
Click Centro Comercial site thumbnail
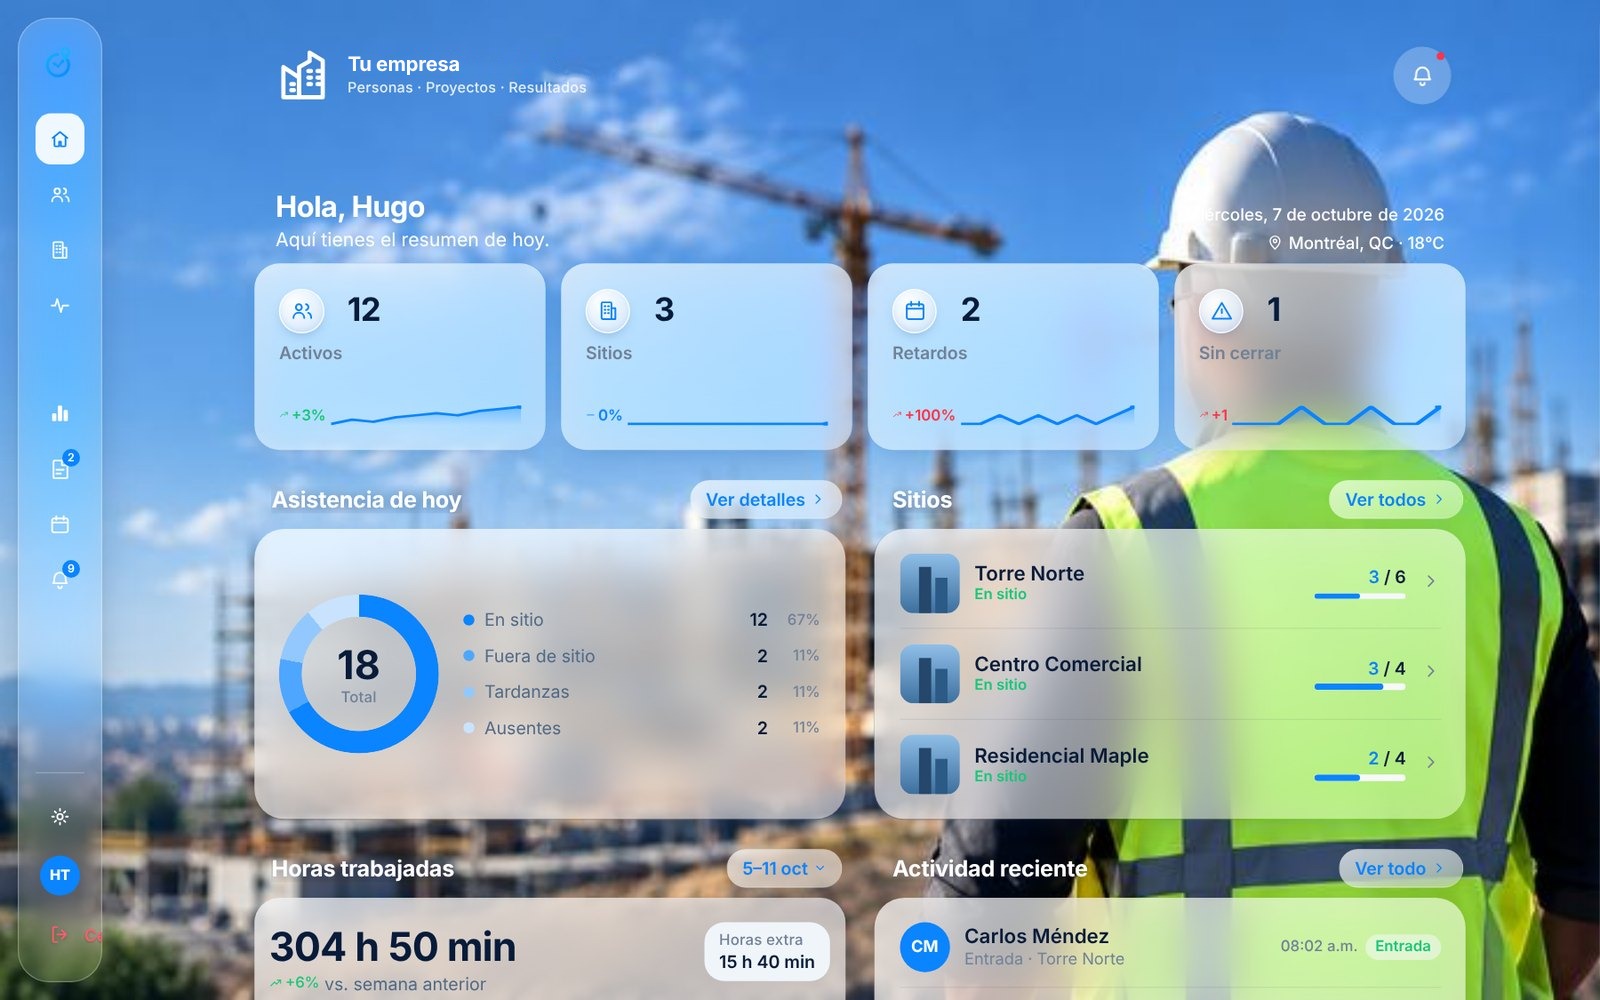tap(929, 674)
